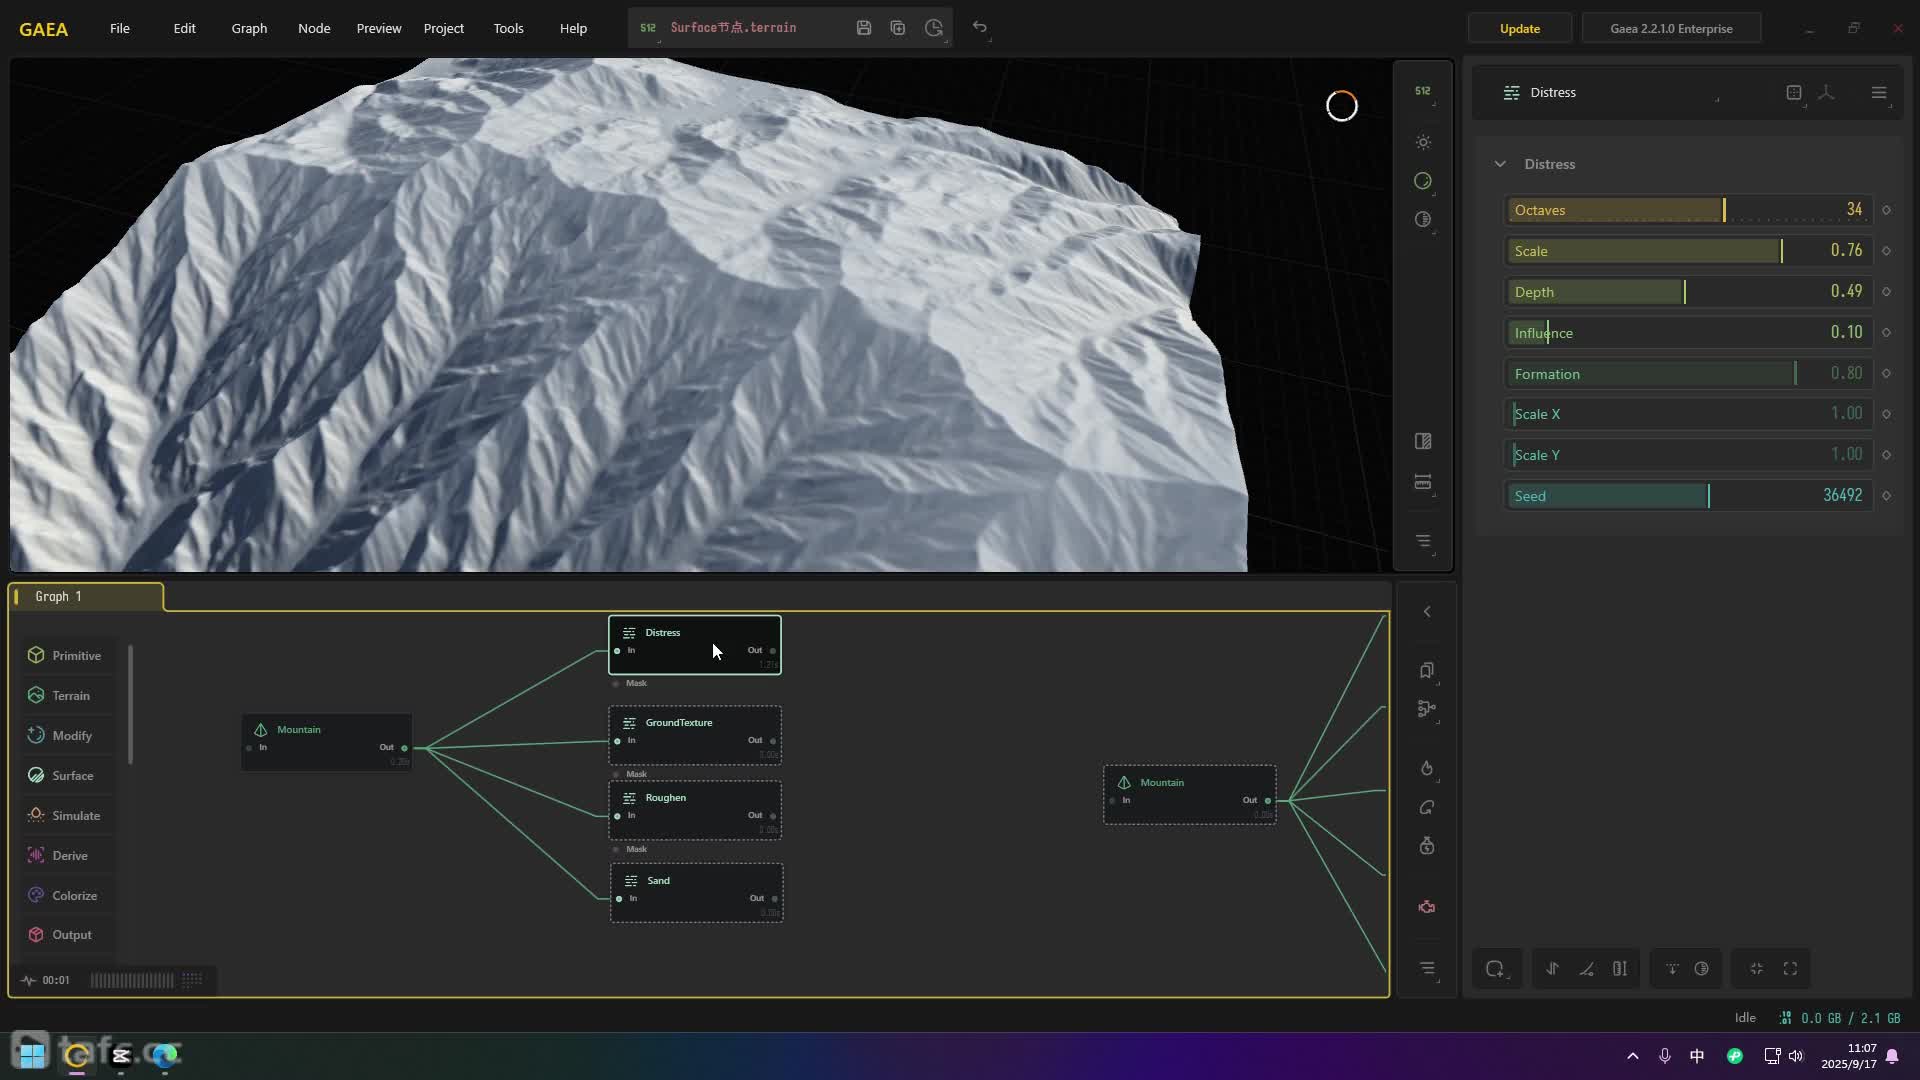Toggle keyframe diamond next to Seed
The height and width of the screenshot is (1080, 1920).
tap(1886, 496)
